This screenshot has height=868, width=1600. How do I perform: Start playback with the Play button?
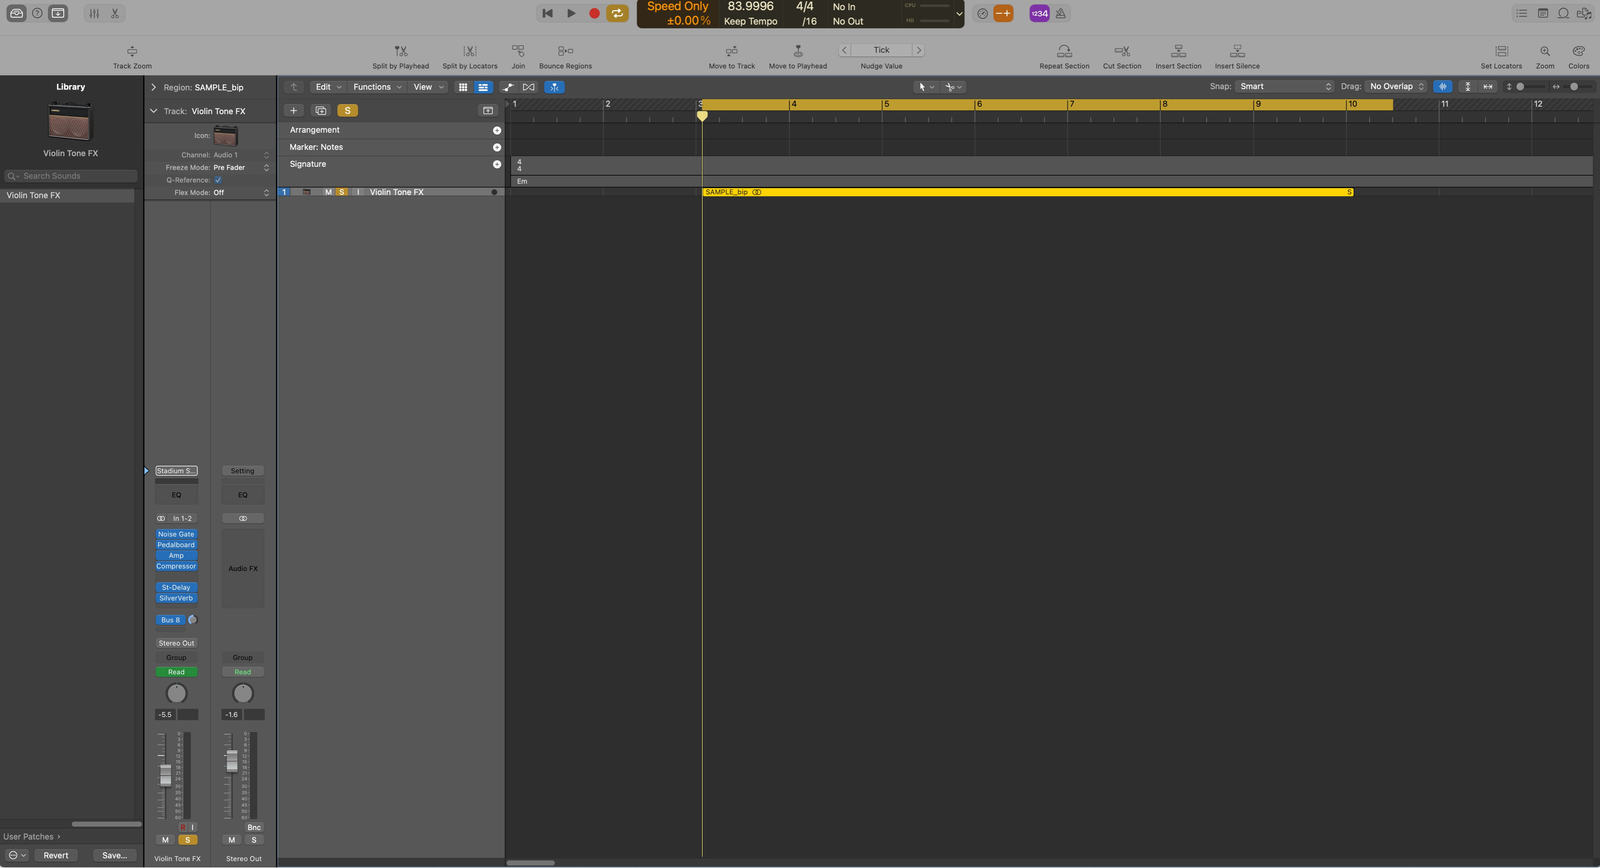click(571, 13)
